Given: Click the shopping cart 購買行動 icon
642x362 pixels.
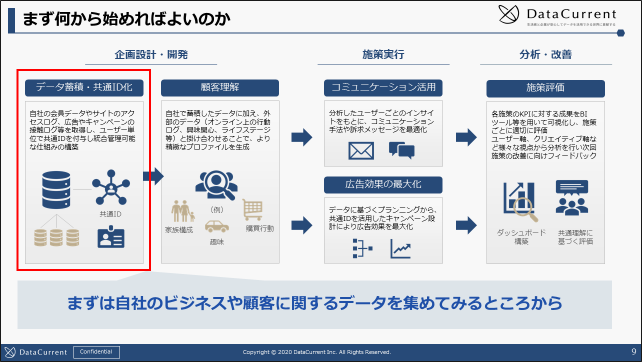Looking at the screenshot, I should [253, 210].
